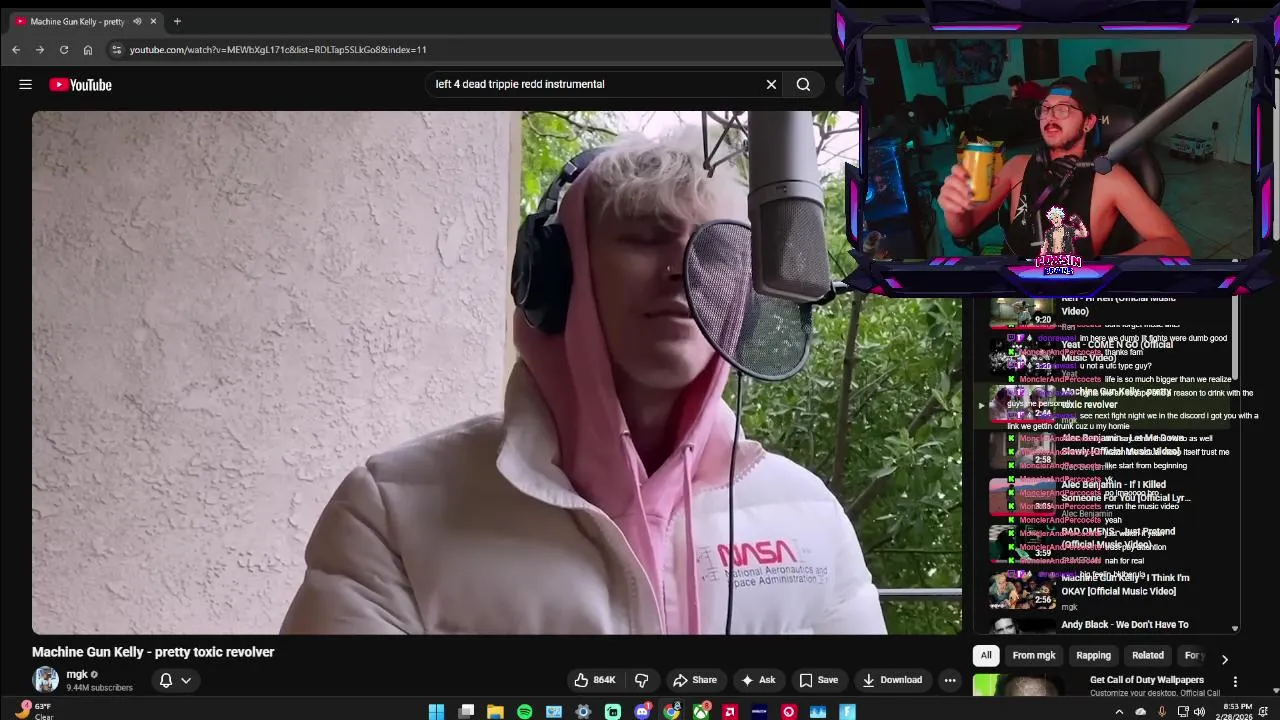Click into the YouTube search field

point(595,85)
